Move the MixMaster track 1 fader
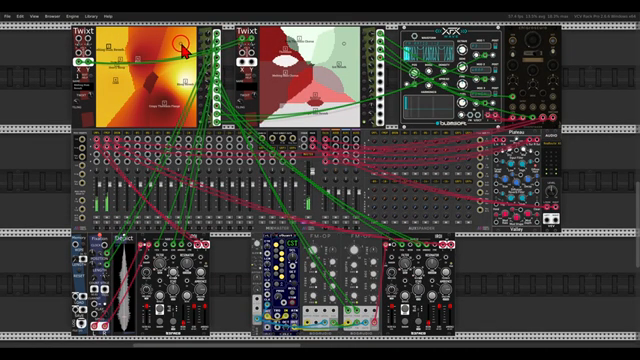Image resolution: width=640 pixels, height=360 pixels. [99, 185]
